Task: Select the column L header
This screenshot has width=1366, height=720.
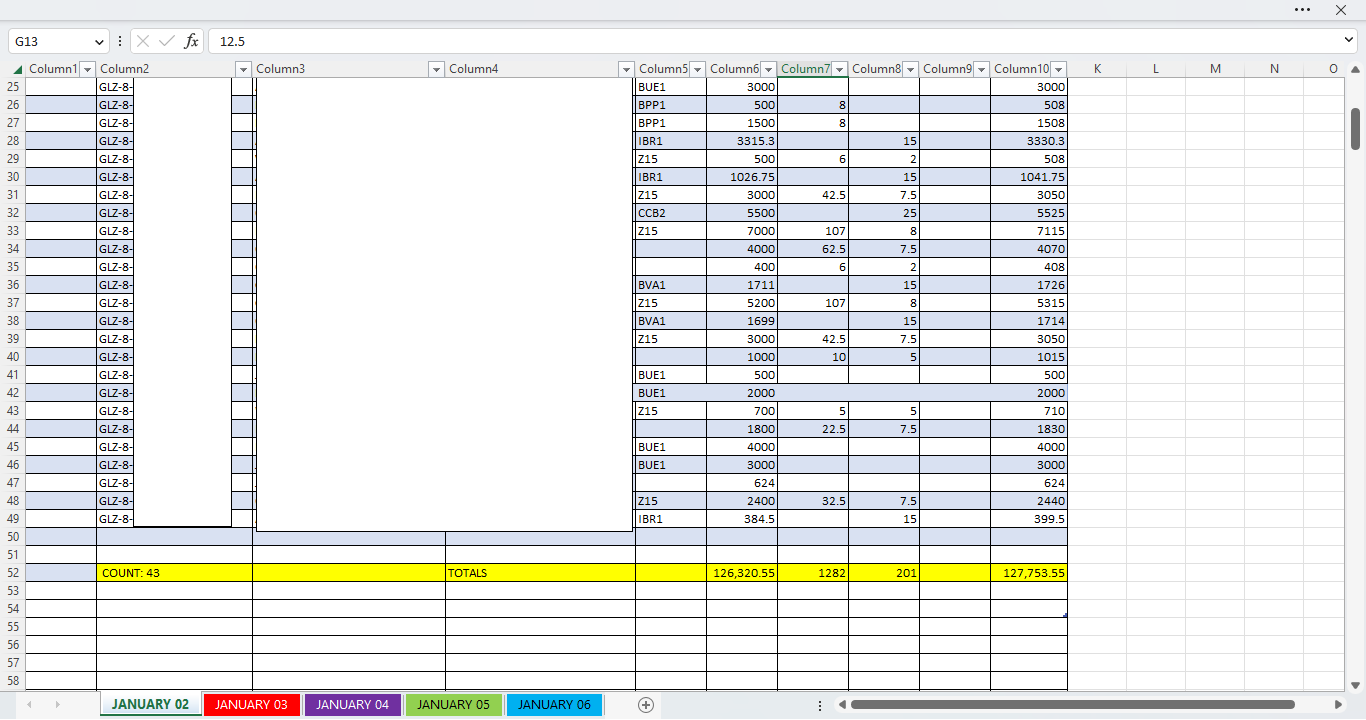Action: tap(1156, 69)
